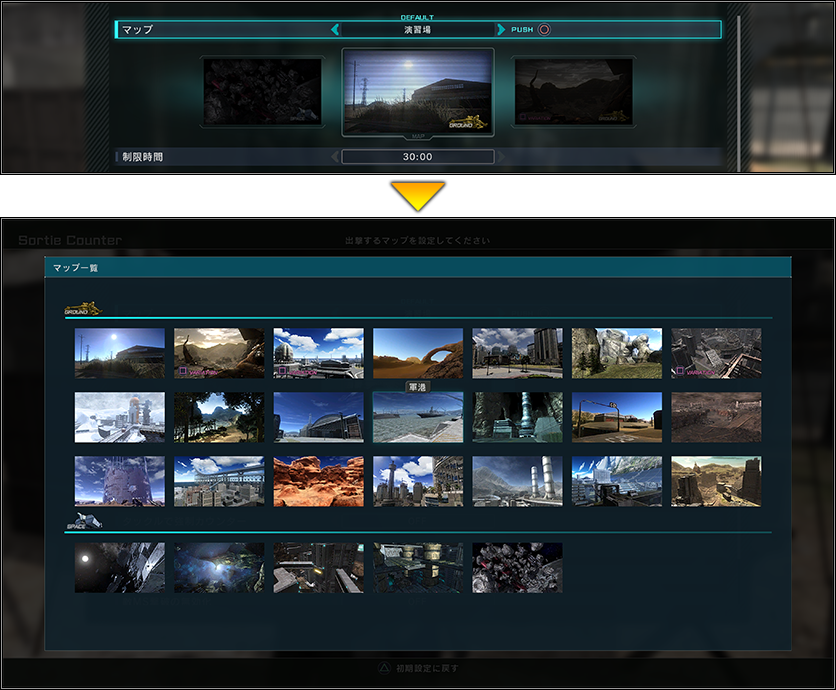
Task: Choose the mountain desert map thumbnail with VARIATION tag
Action: (x=219, y=353)
